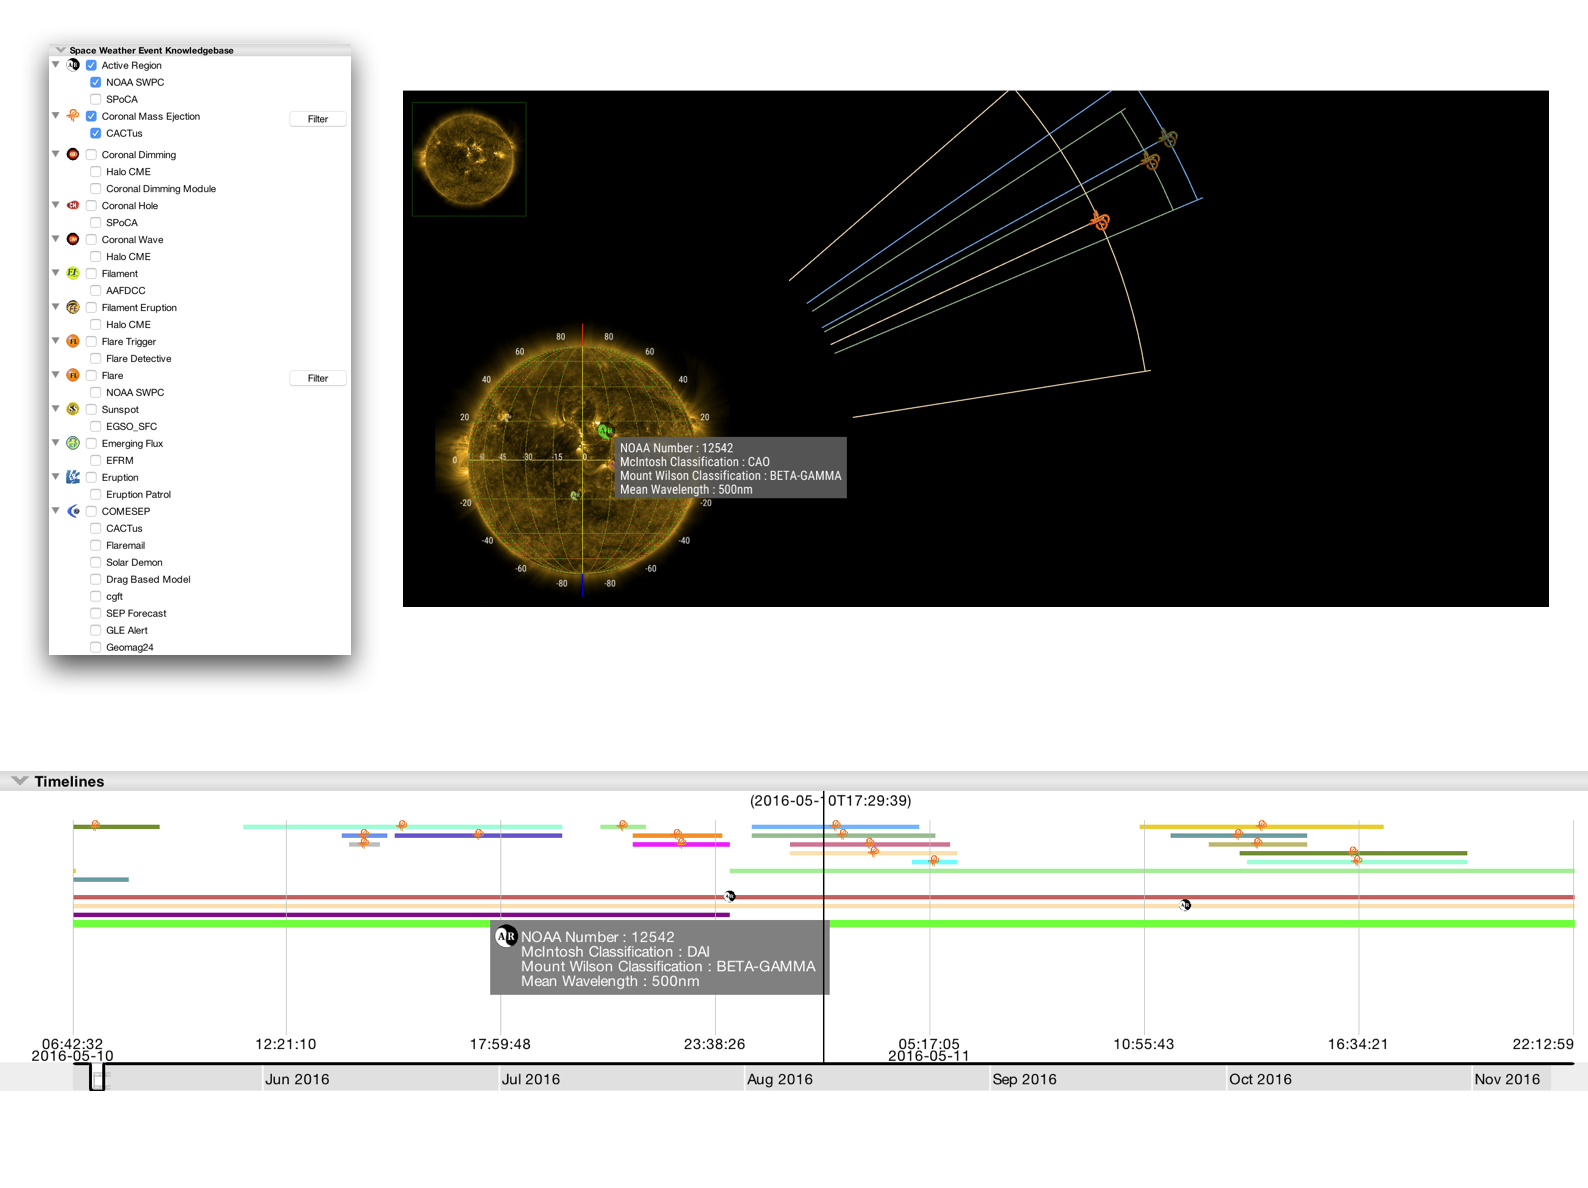The height and width of the screenshot is (1188, 1588).
Task: Click the Sunspot SS icon
Action: [x=73, y=409]
